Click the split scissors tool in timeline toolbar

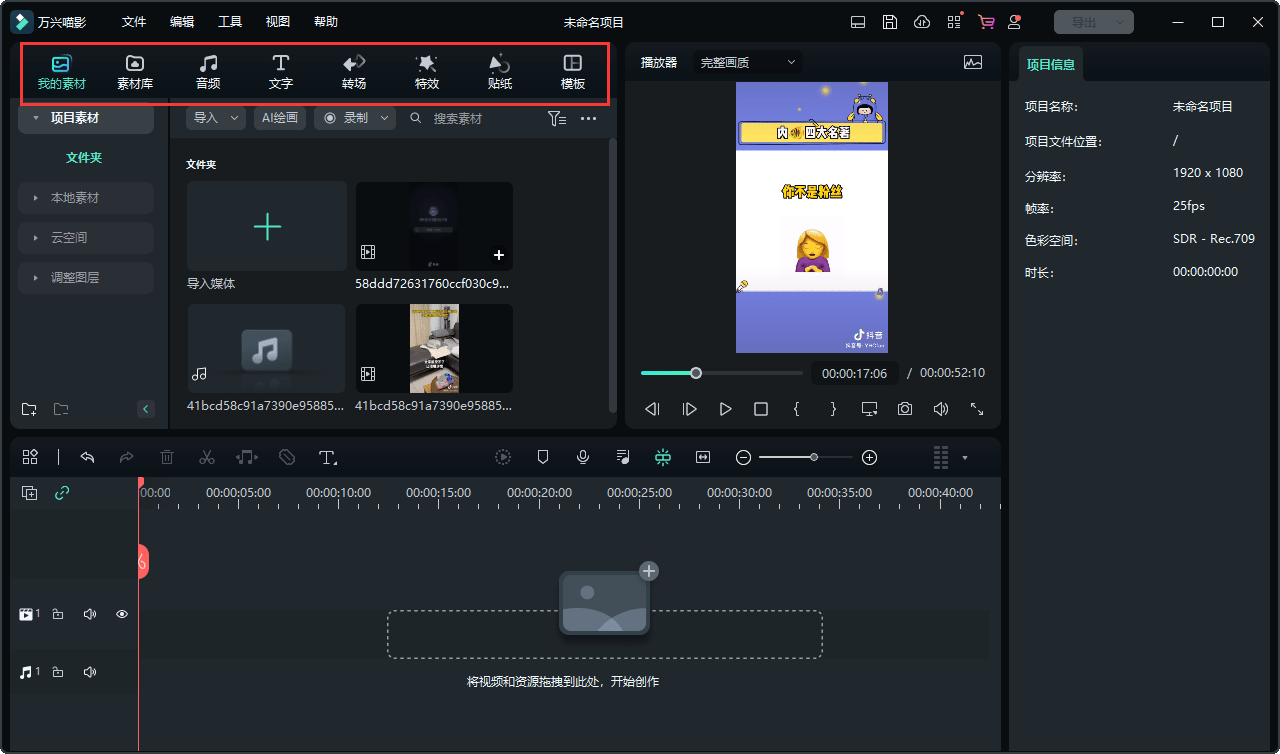point(207,457)
